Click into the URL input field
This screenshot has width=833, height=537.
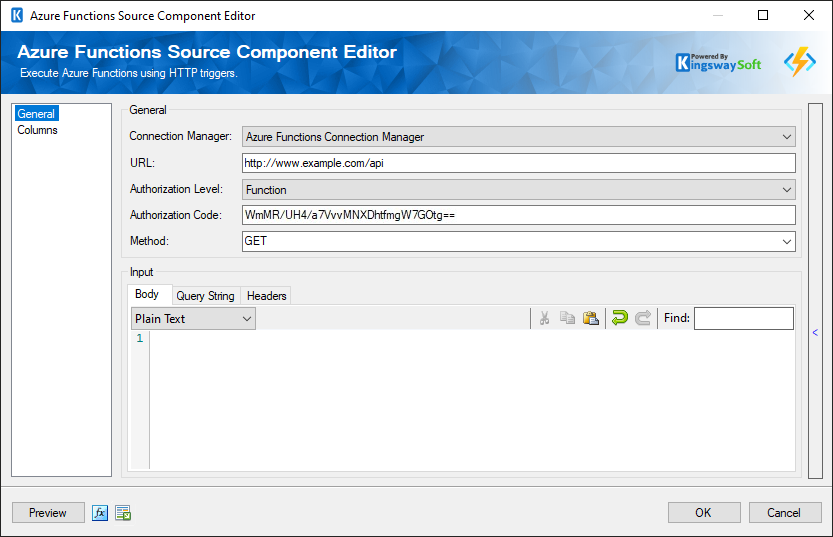(x=518, y=163)
